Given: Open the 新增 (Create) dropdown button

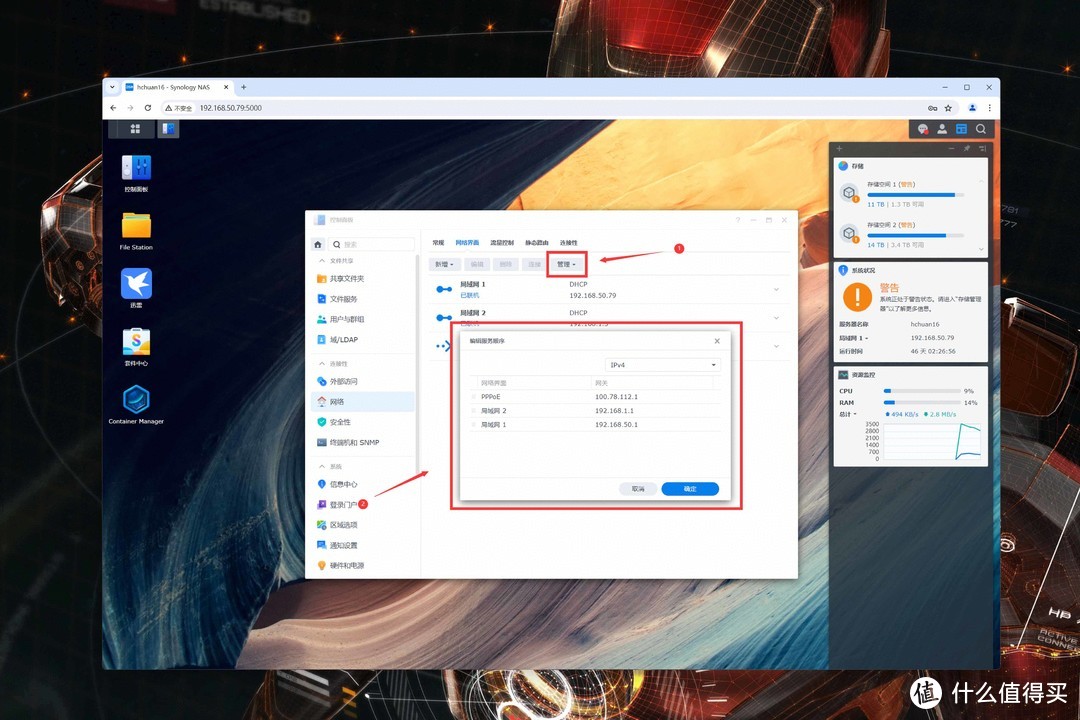Looking at the screenshot, I should [444, 264].
